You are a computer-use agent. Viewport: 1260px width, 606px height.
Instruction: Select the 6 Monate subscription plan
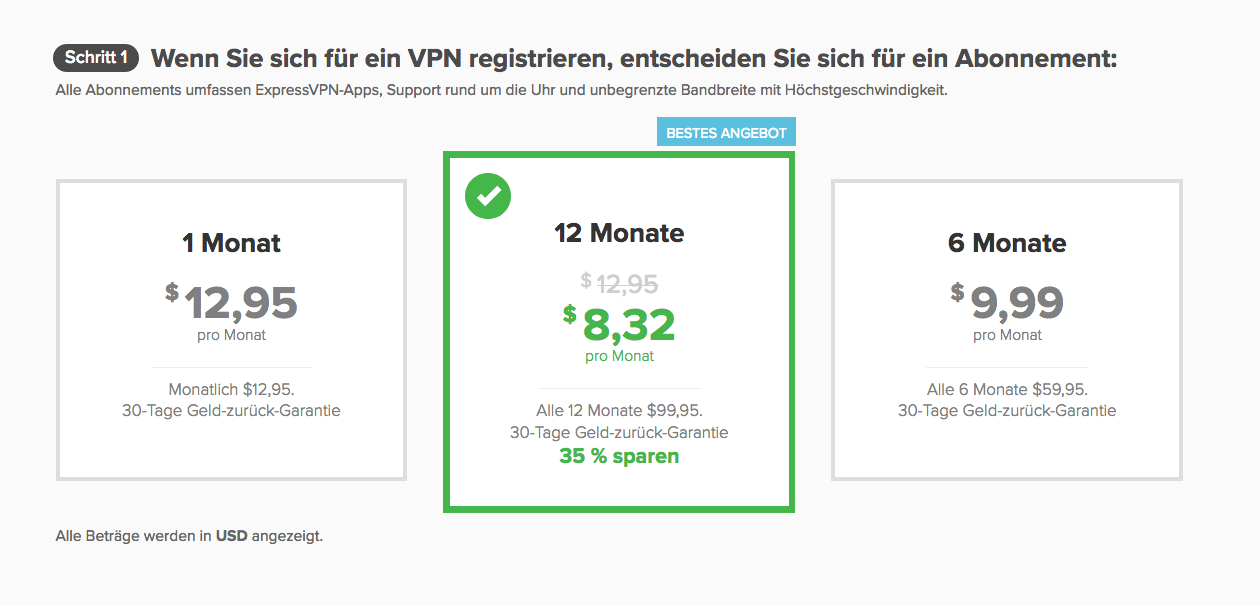1007,330
